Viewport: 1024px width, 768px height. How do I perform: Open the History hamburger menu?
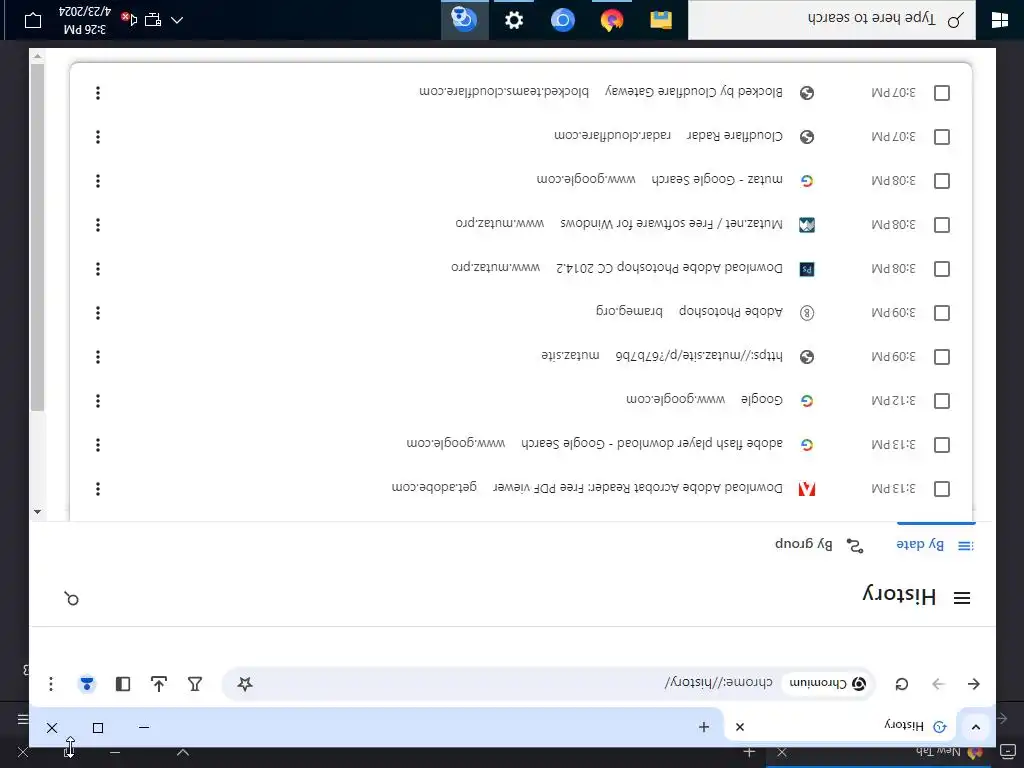coord(961,598)
